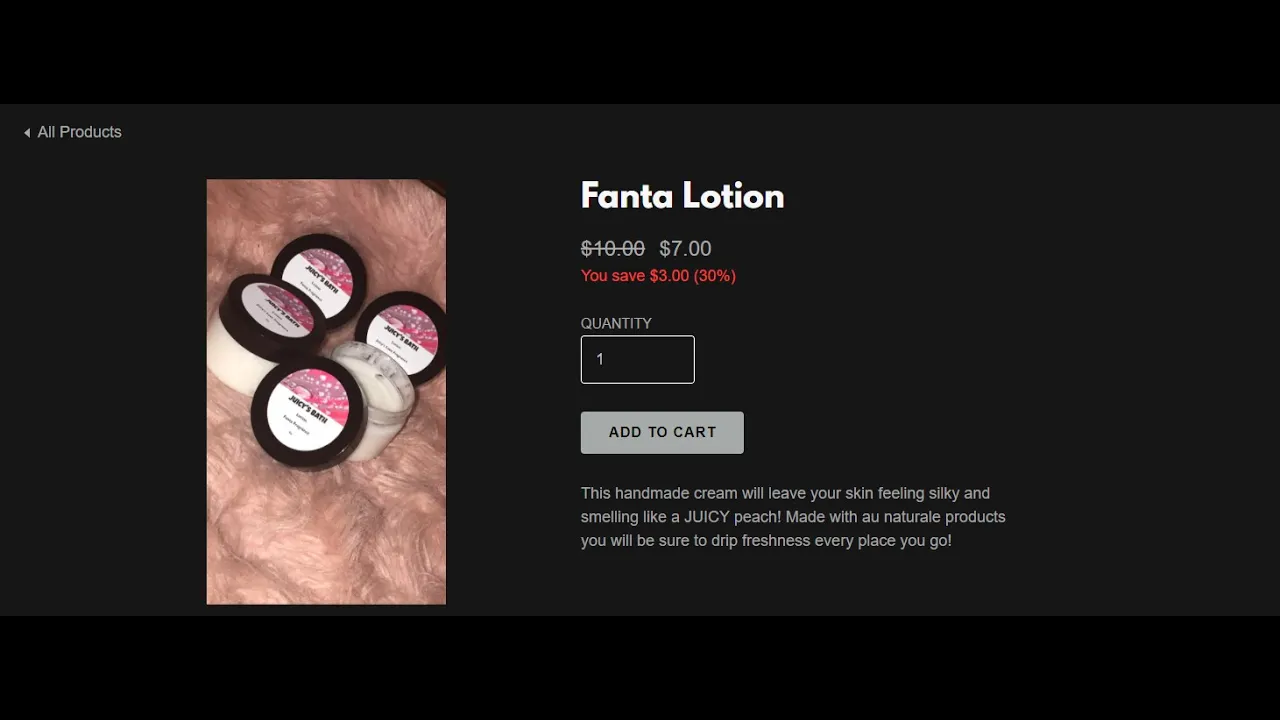Click the back arrow beside All Products
The image size is (1280, 720).
pyautogui.click(x=27, y=133)
